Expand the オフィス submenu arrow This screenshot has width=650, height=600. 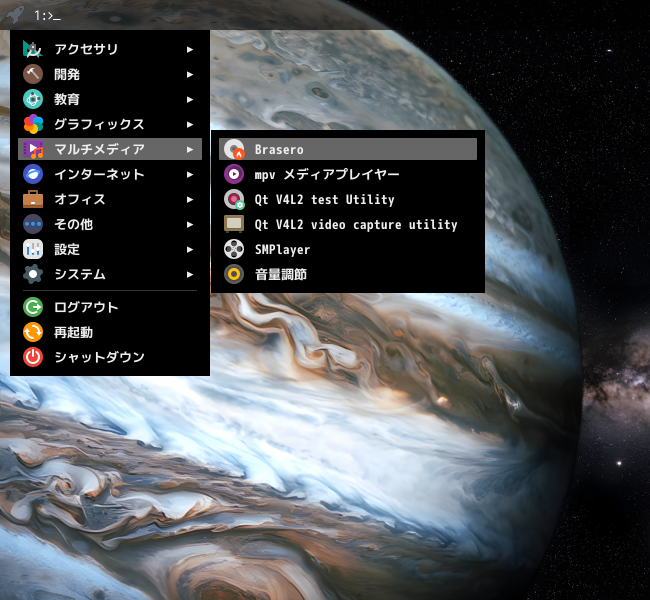[190, 199]
